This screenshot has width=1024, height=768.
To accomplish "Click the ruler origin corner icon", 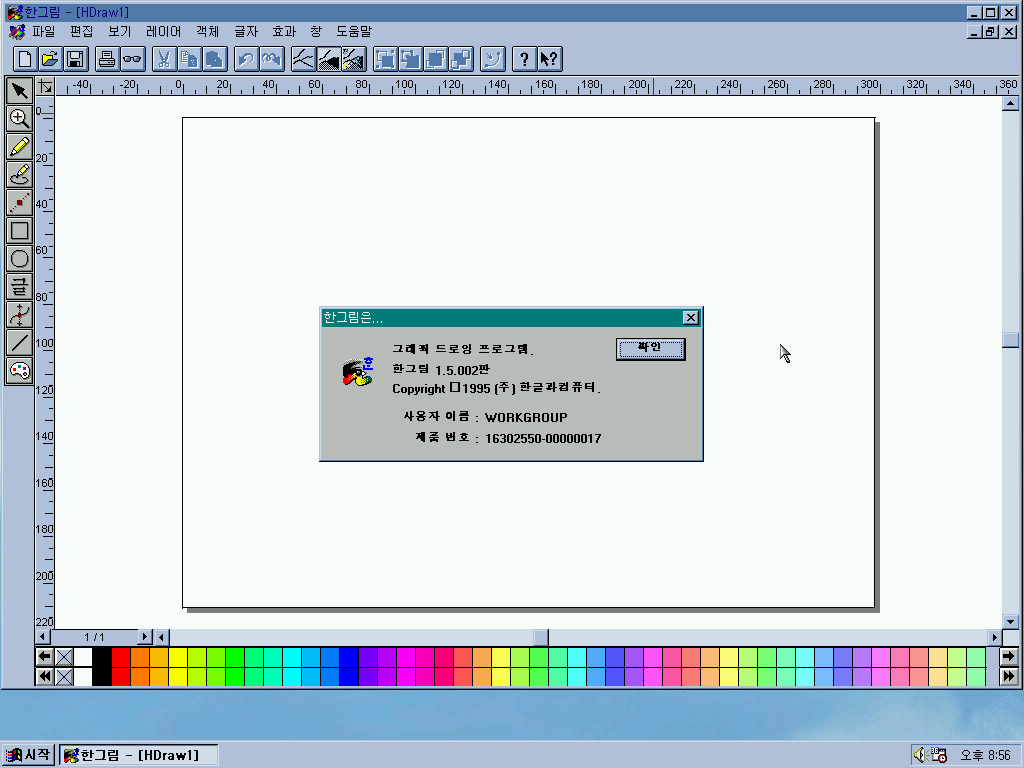I will pos(45,86).
